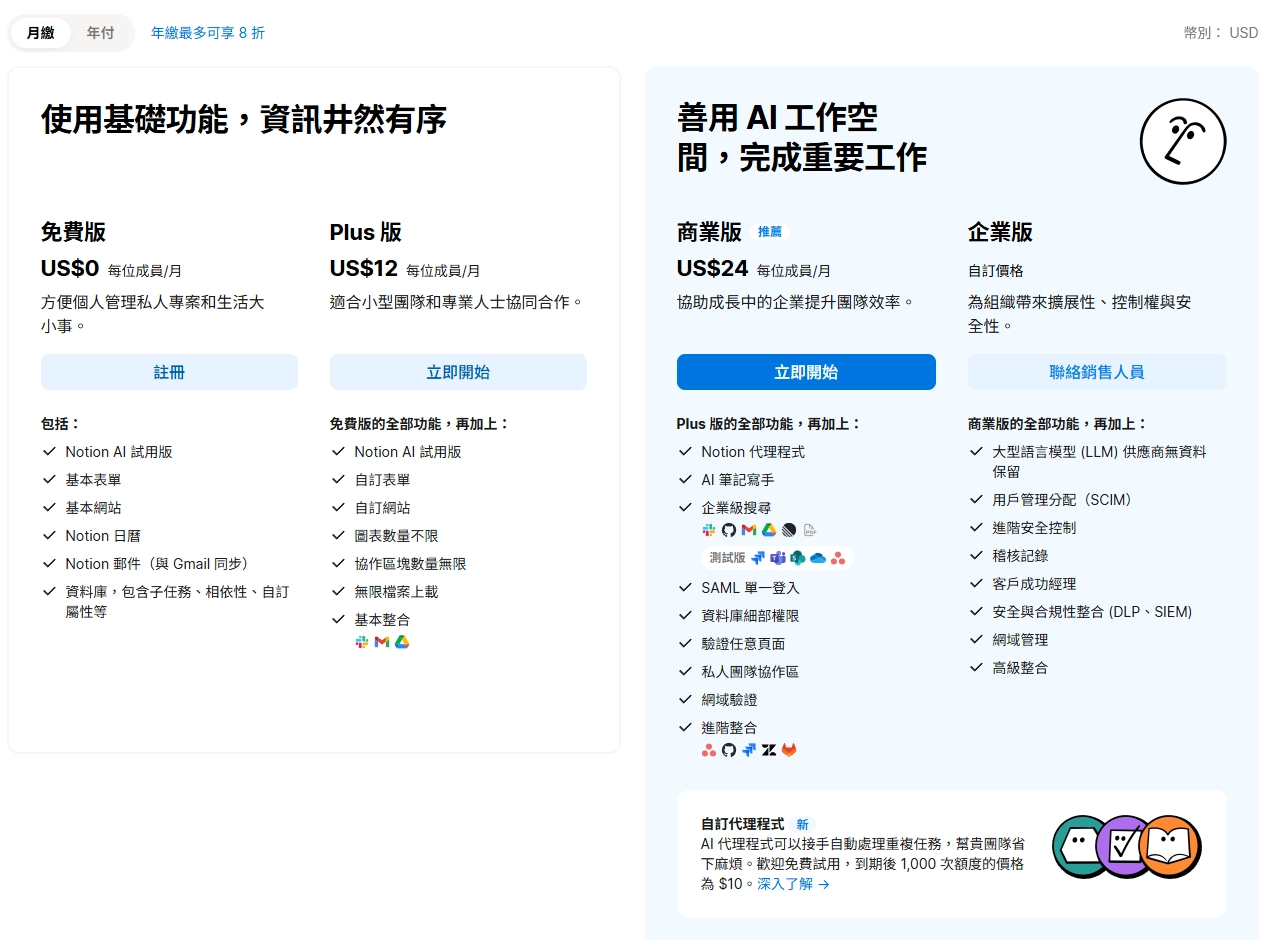Click the 推薦 badge on 商業版
This screenshot has width=1274, height=940.
(771, 231)
